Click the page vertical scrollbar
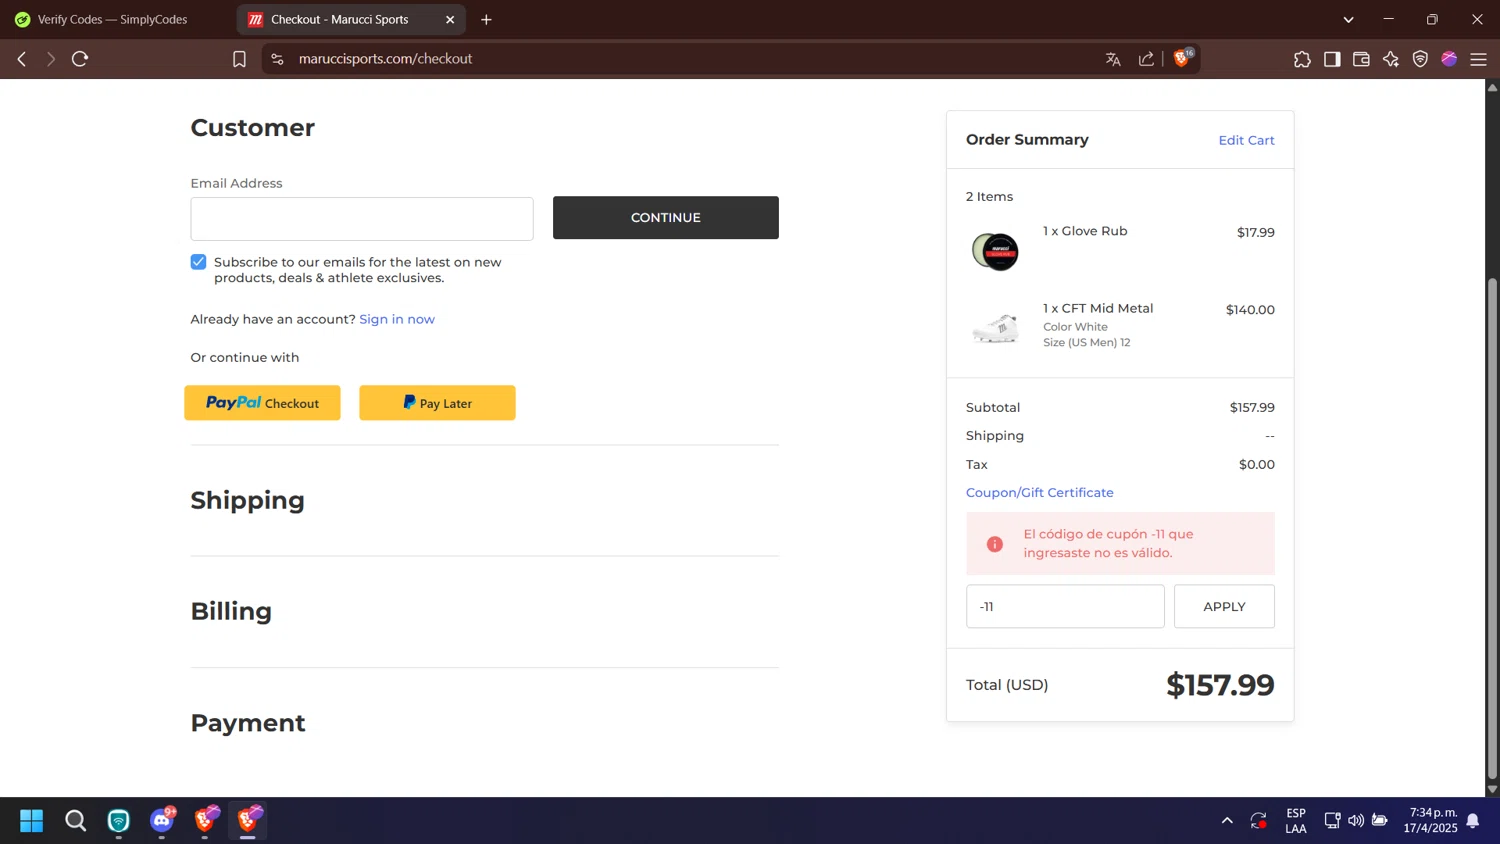This screenshot has width=1500, height=844. point(1492,527)
